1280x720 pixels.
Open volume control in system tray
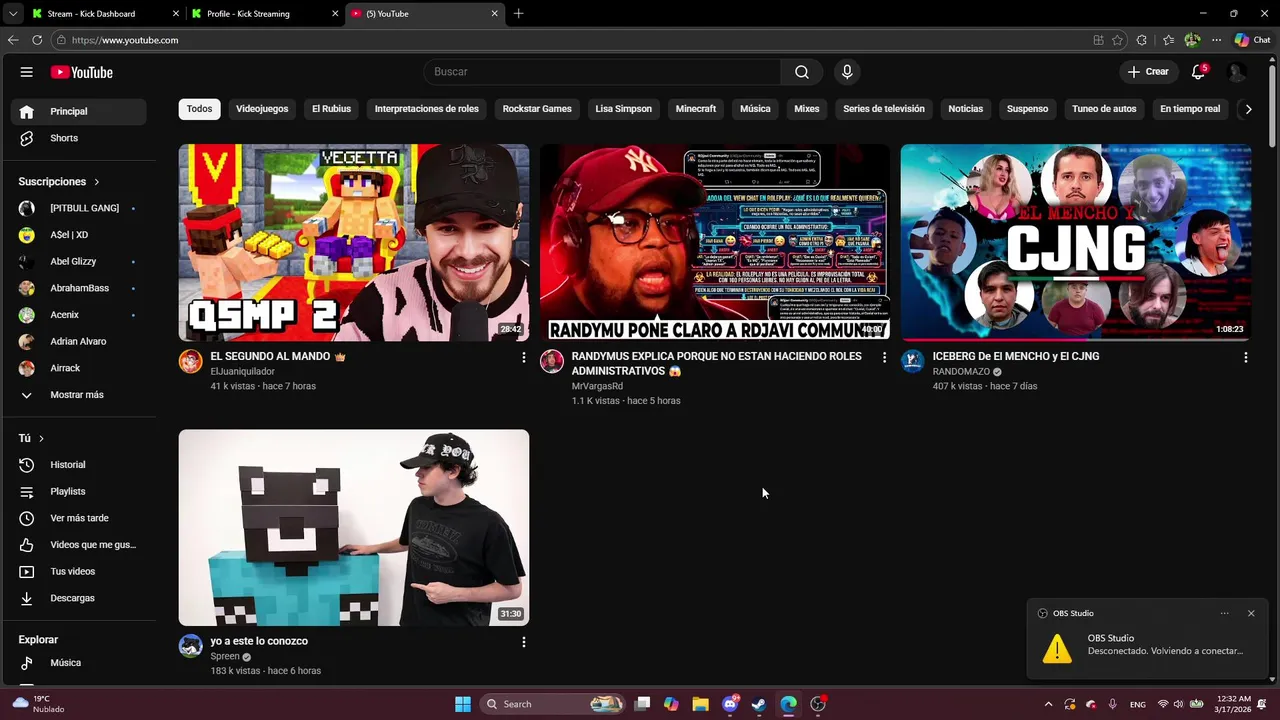click(1178, 704)
